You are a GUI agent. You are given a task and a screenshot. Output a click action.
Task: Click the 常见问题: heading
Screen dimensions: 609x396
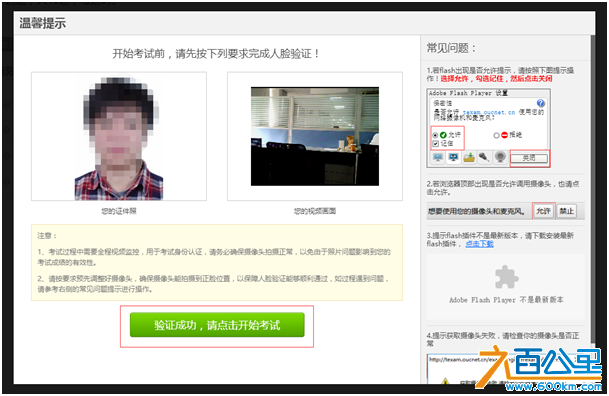tap(451, 48)
